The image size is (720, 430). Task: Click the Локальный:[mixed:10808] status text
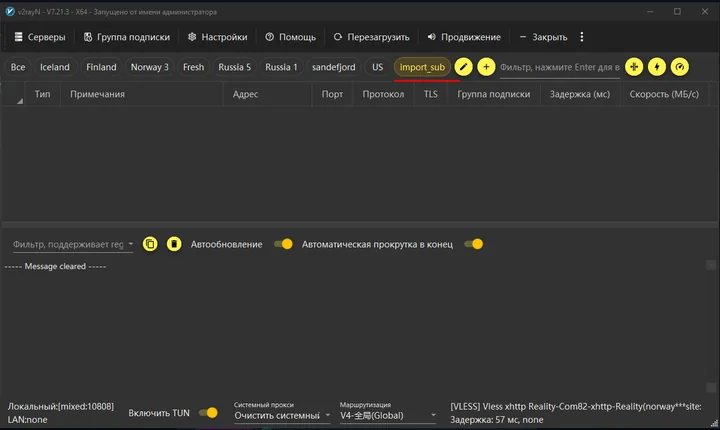(x=61, y=406)
